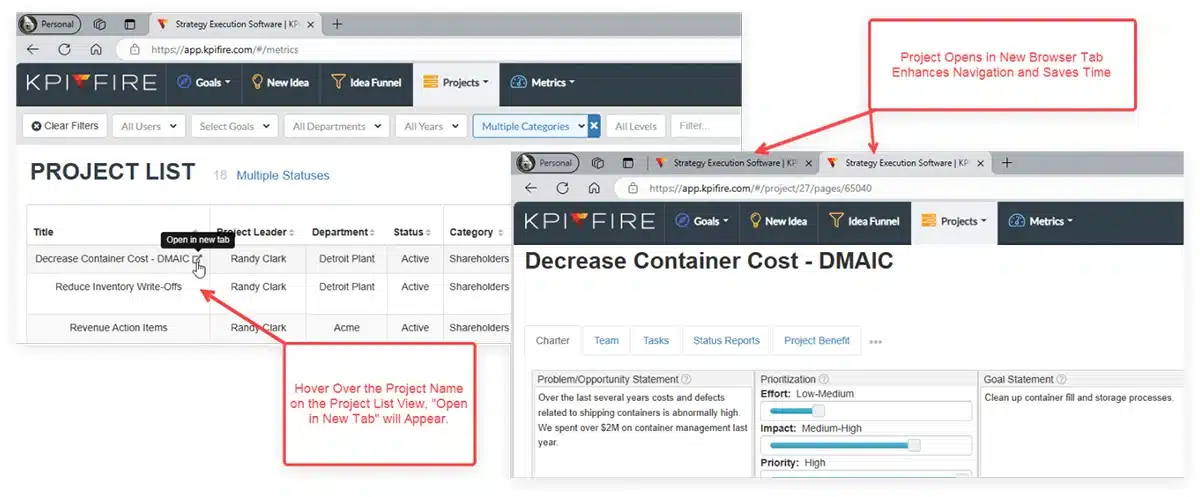Click the open-in-new-tab icon beside Decrease Container Cost - DMAIC

point(198,259)
